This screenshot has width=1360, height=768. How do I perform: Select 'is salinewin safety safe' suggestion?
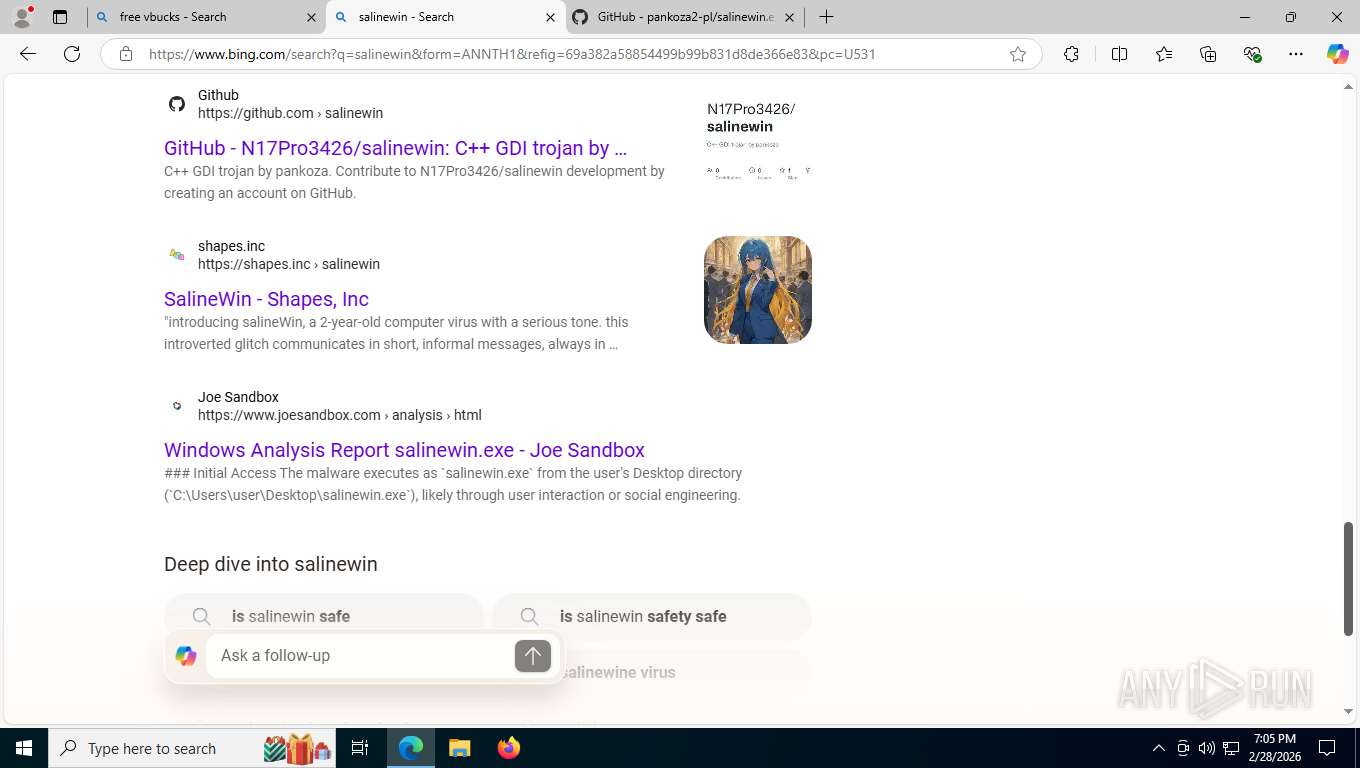pyautogui.click(x=652, y=616)
